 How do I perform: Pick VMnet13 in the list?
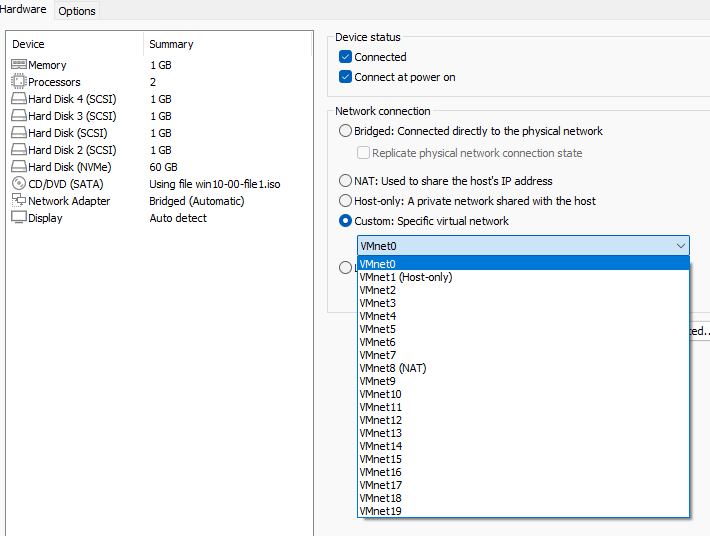[523, 433]
